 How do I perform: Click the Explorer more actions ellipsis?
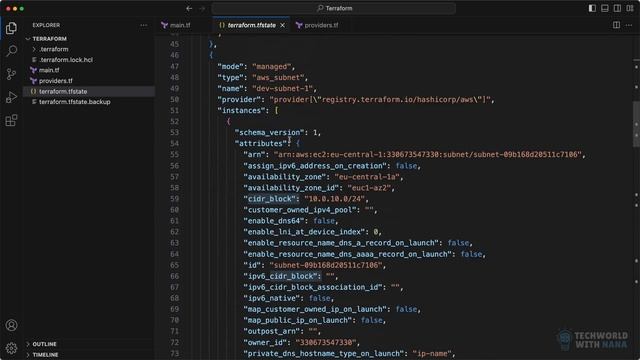144,25
